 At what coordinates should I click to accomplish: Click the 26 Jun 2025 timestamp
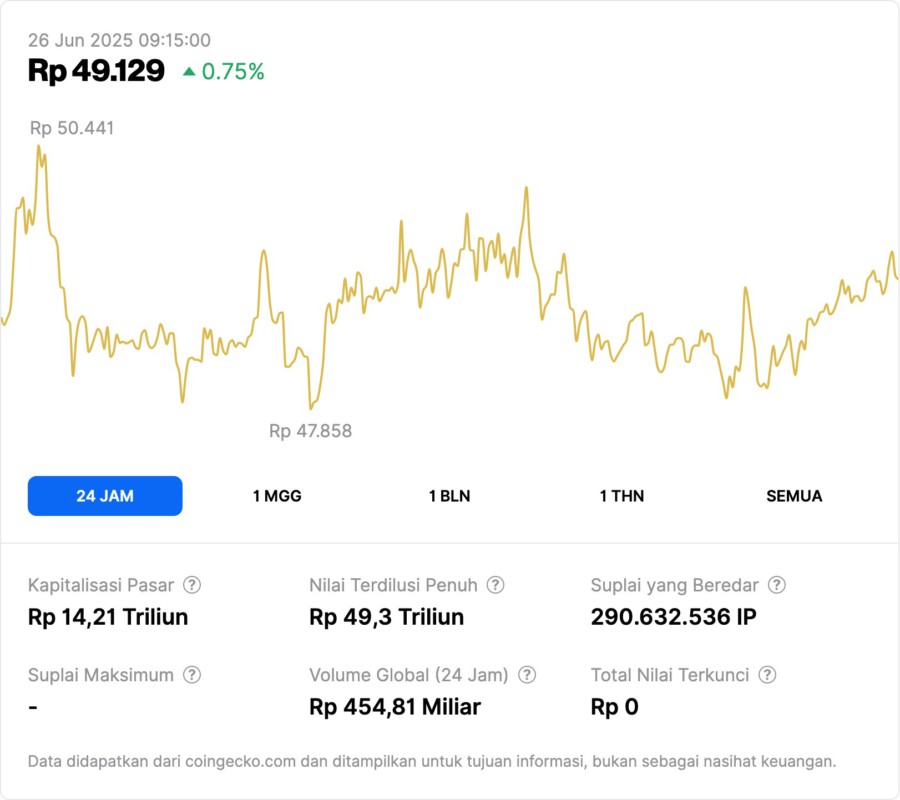pyautogui.click(x=119, y=40)
